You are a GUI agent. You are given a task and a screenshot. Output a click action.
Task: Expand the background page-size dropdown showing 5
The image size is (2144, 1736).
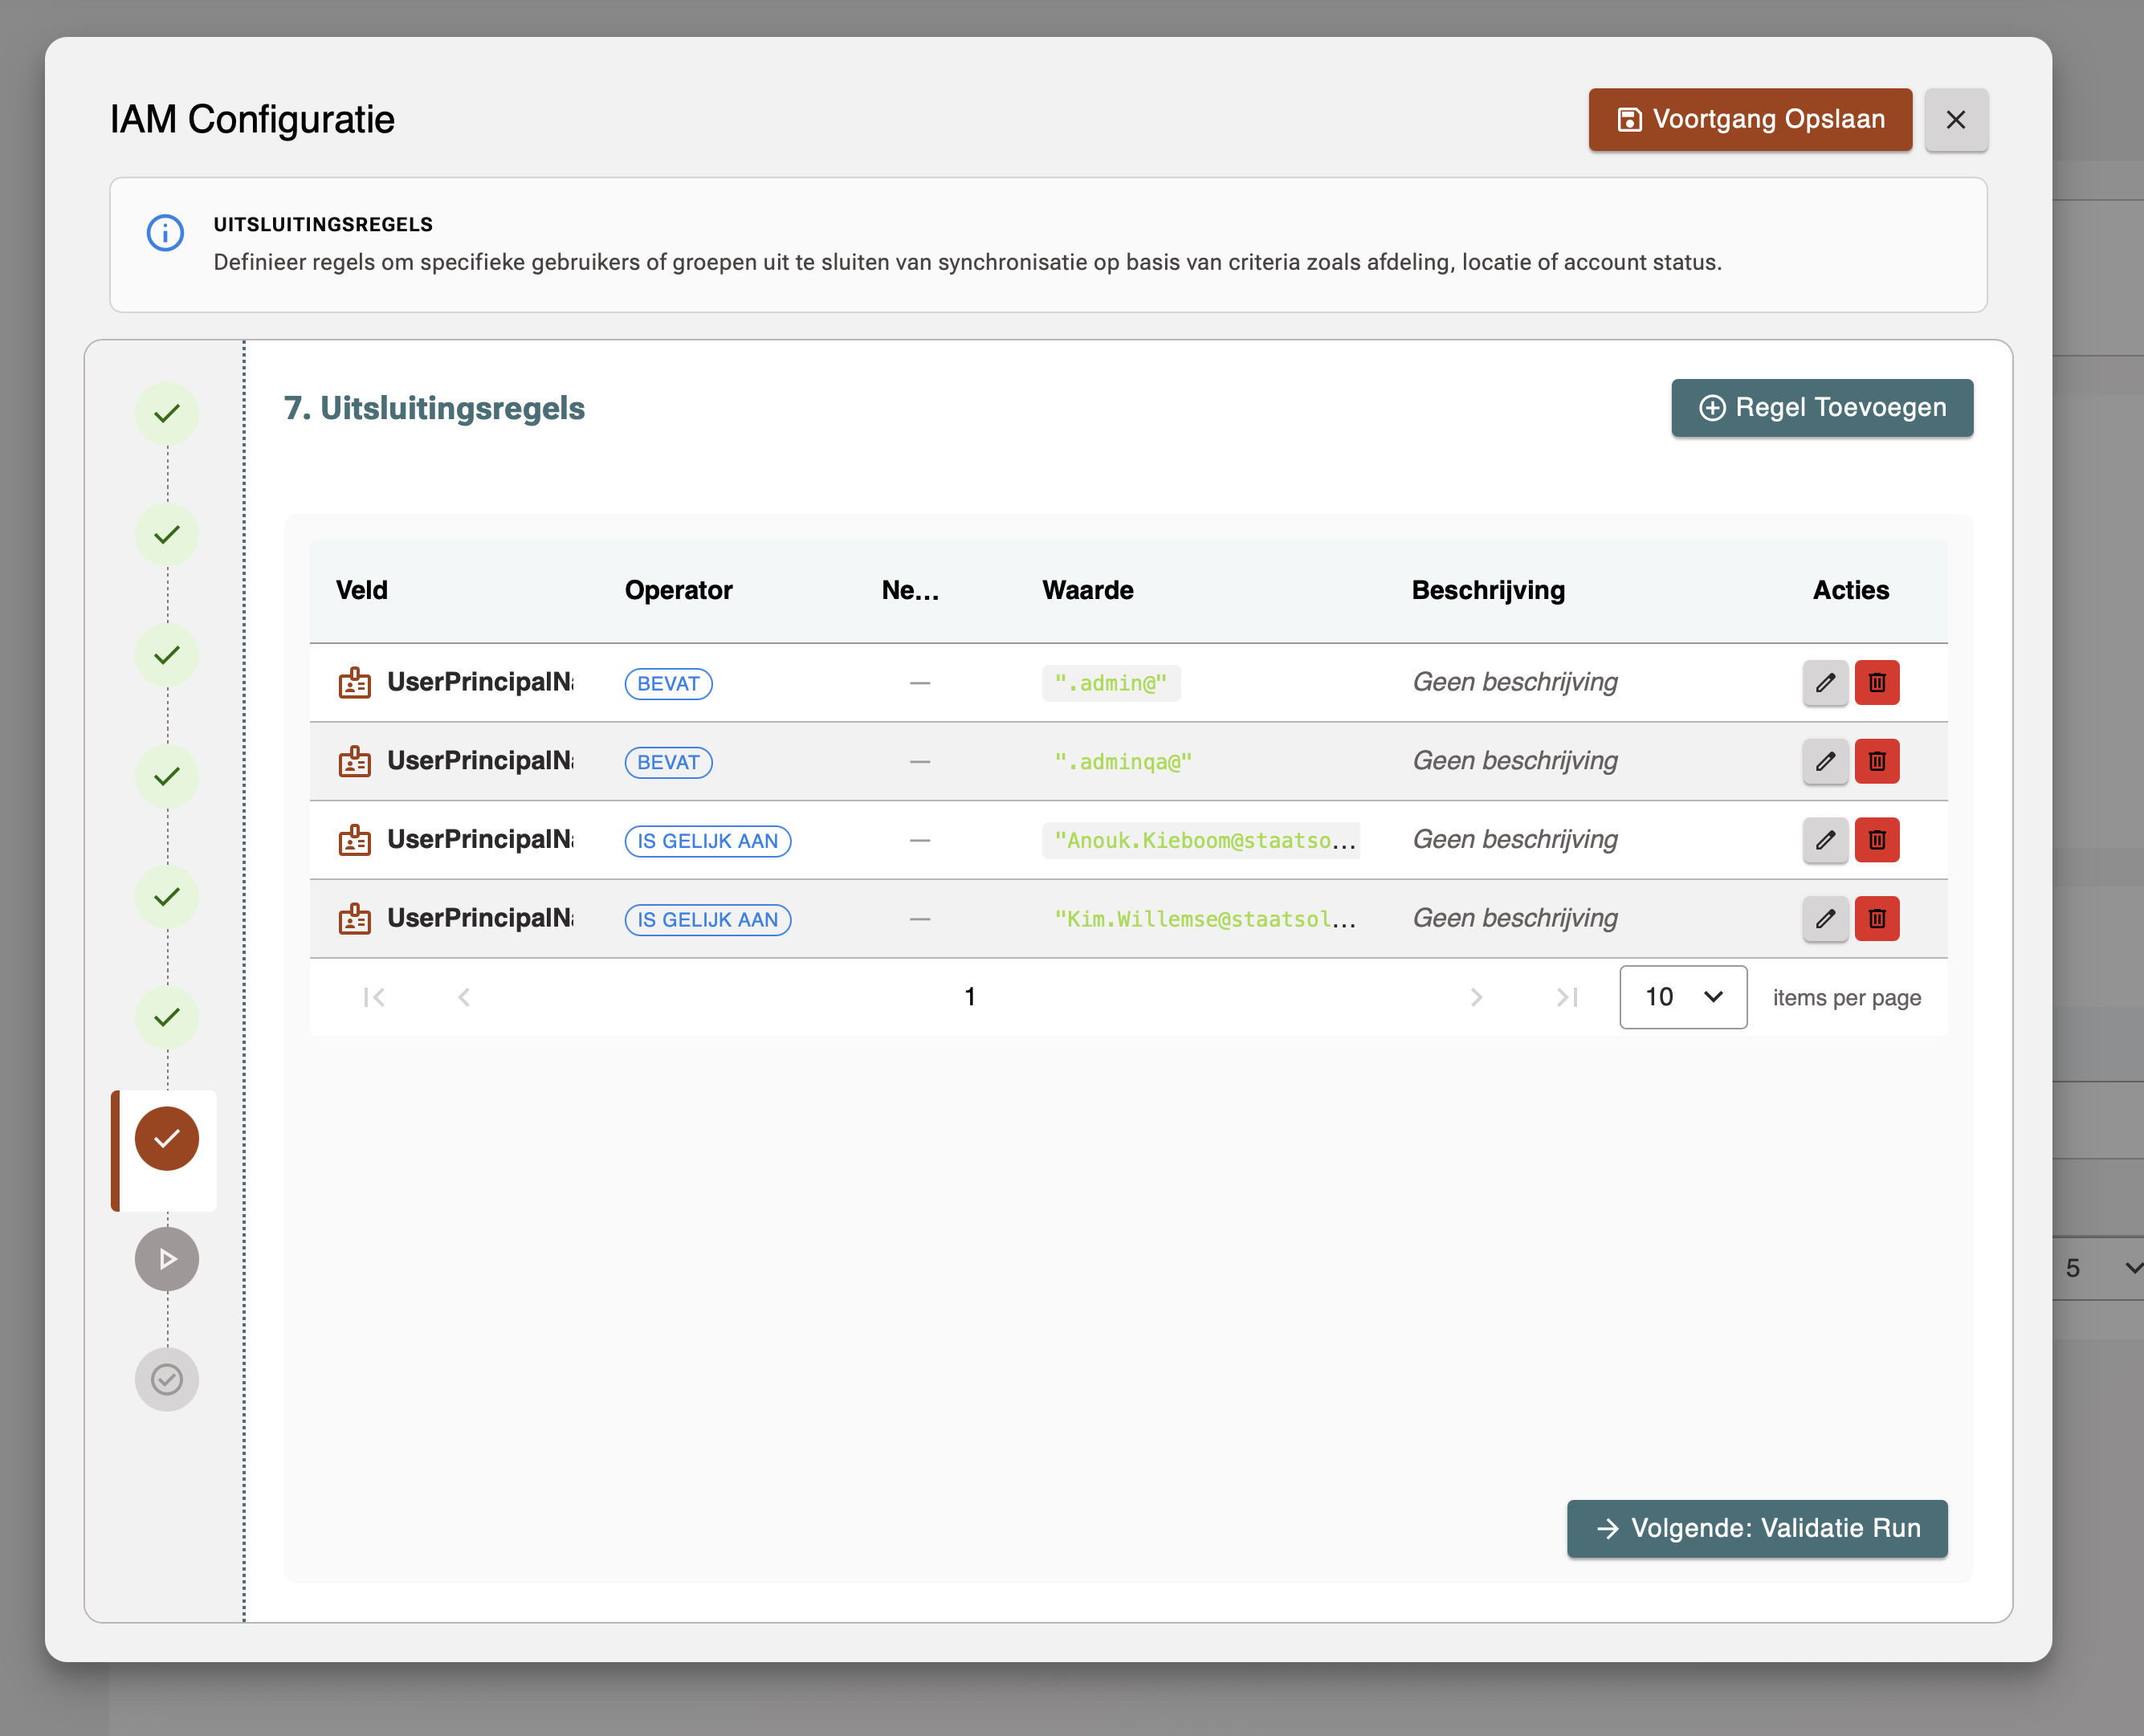coord(2100,1268)
